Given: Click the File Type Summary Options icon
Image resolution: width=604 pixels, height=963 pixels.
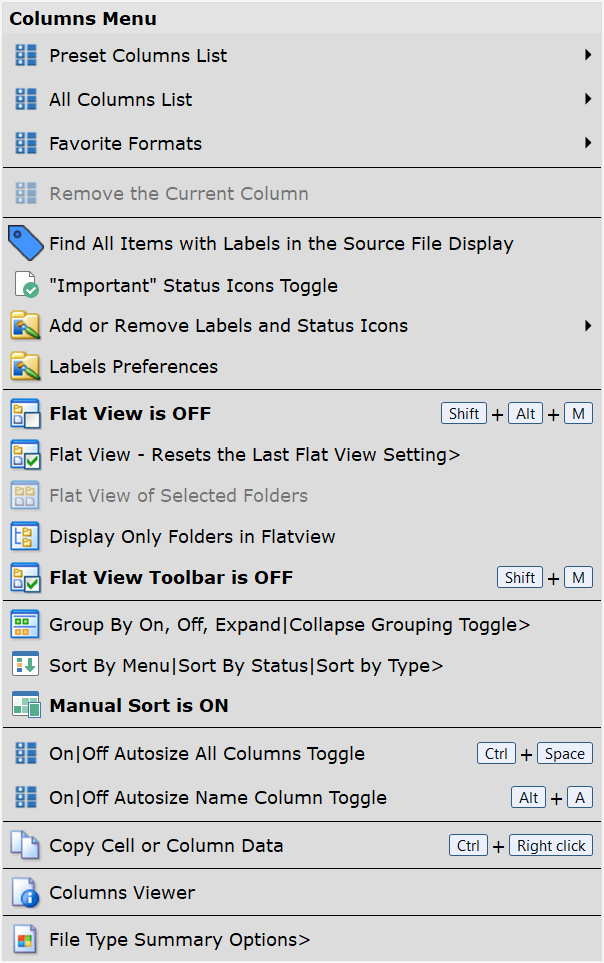Looking at the screenshot, I should [25, 940].
